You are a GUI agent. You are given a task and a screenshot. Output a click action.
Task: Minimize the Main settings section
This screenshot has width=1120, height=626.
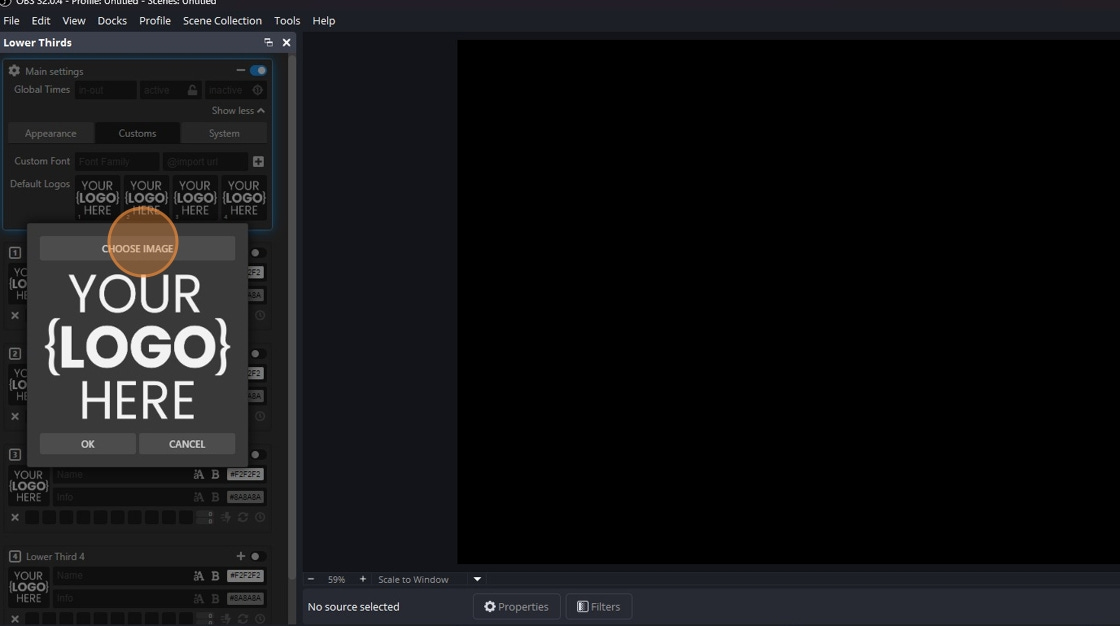tap(241, 70)
